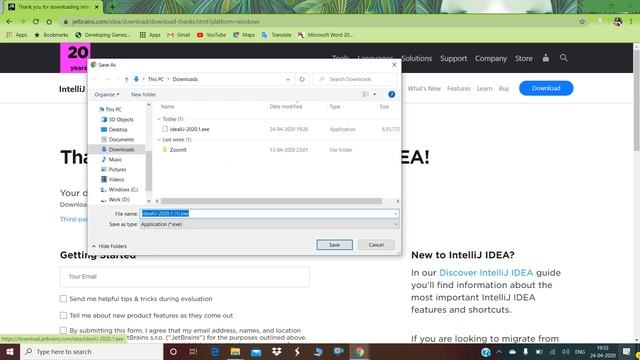Open the Chrome profile avatar
Image resolution: width=640 pixels, height=360 pixels.
618,22
